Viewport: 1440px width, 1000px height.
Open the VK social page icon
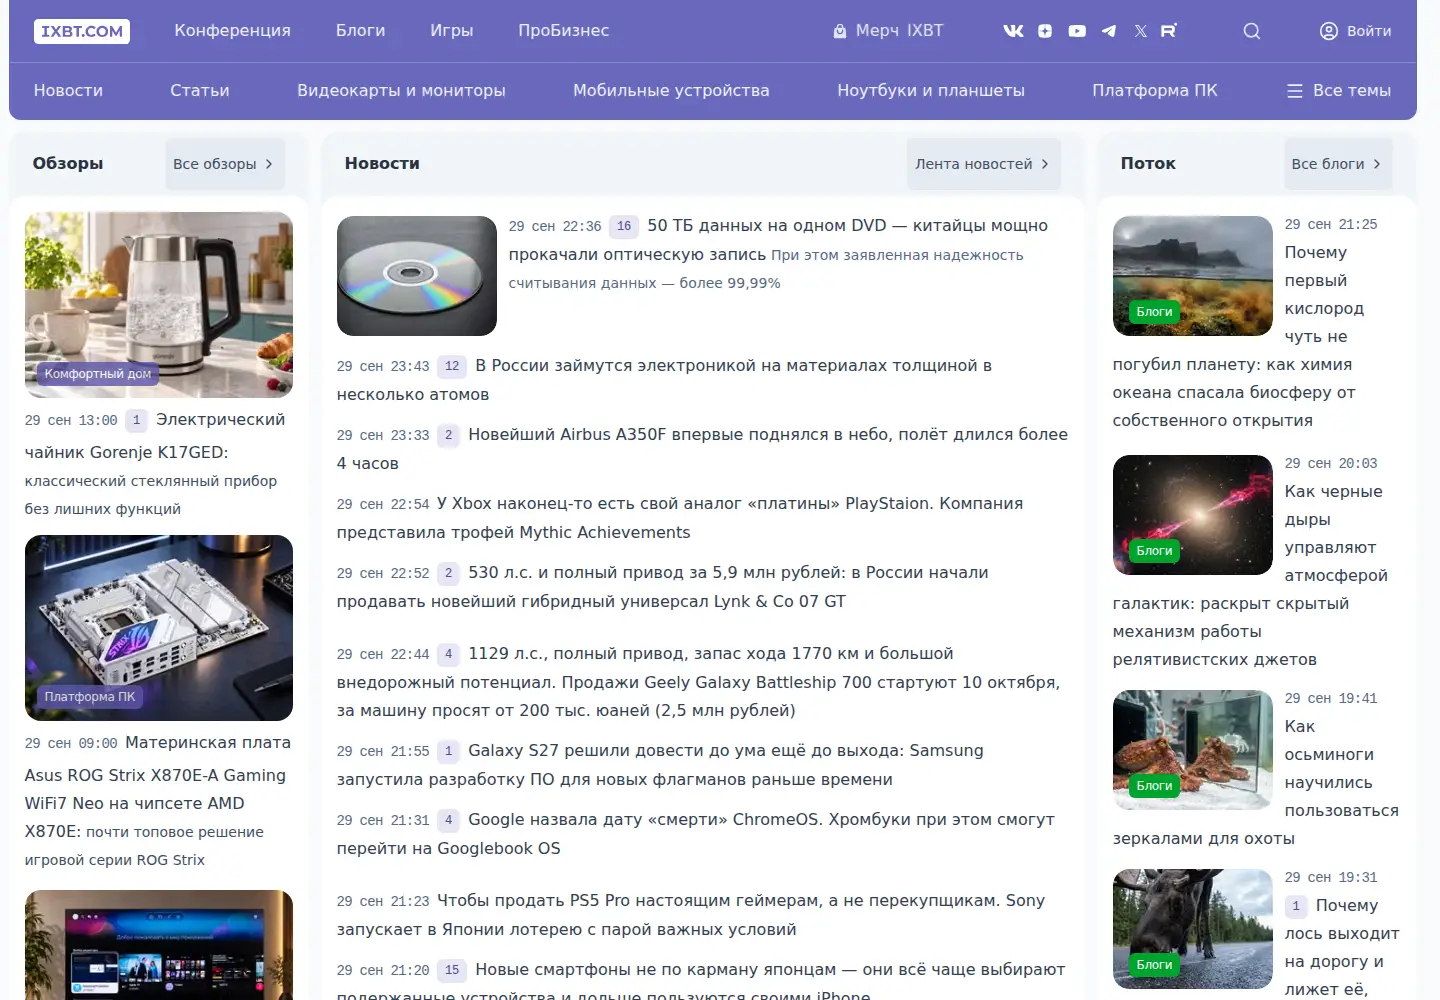coord(1013,31)
